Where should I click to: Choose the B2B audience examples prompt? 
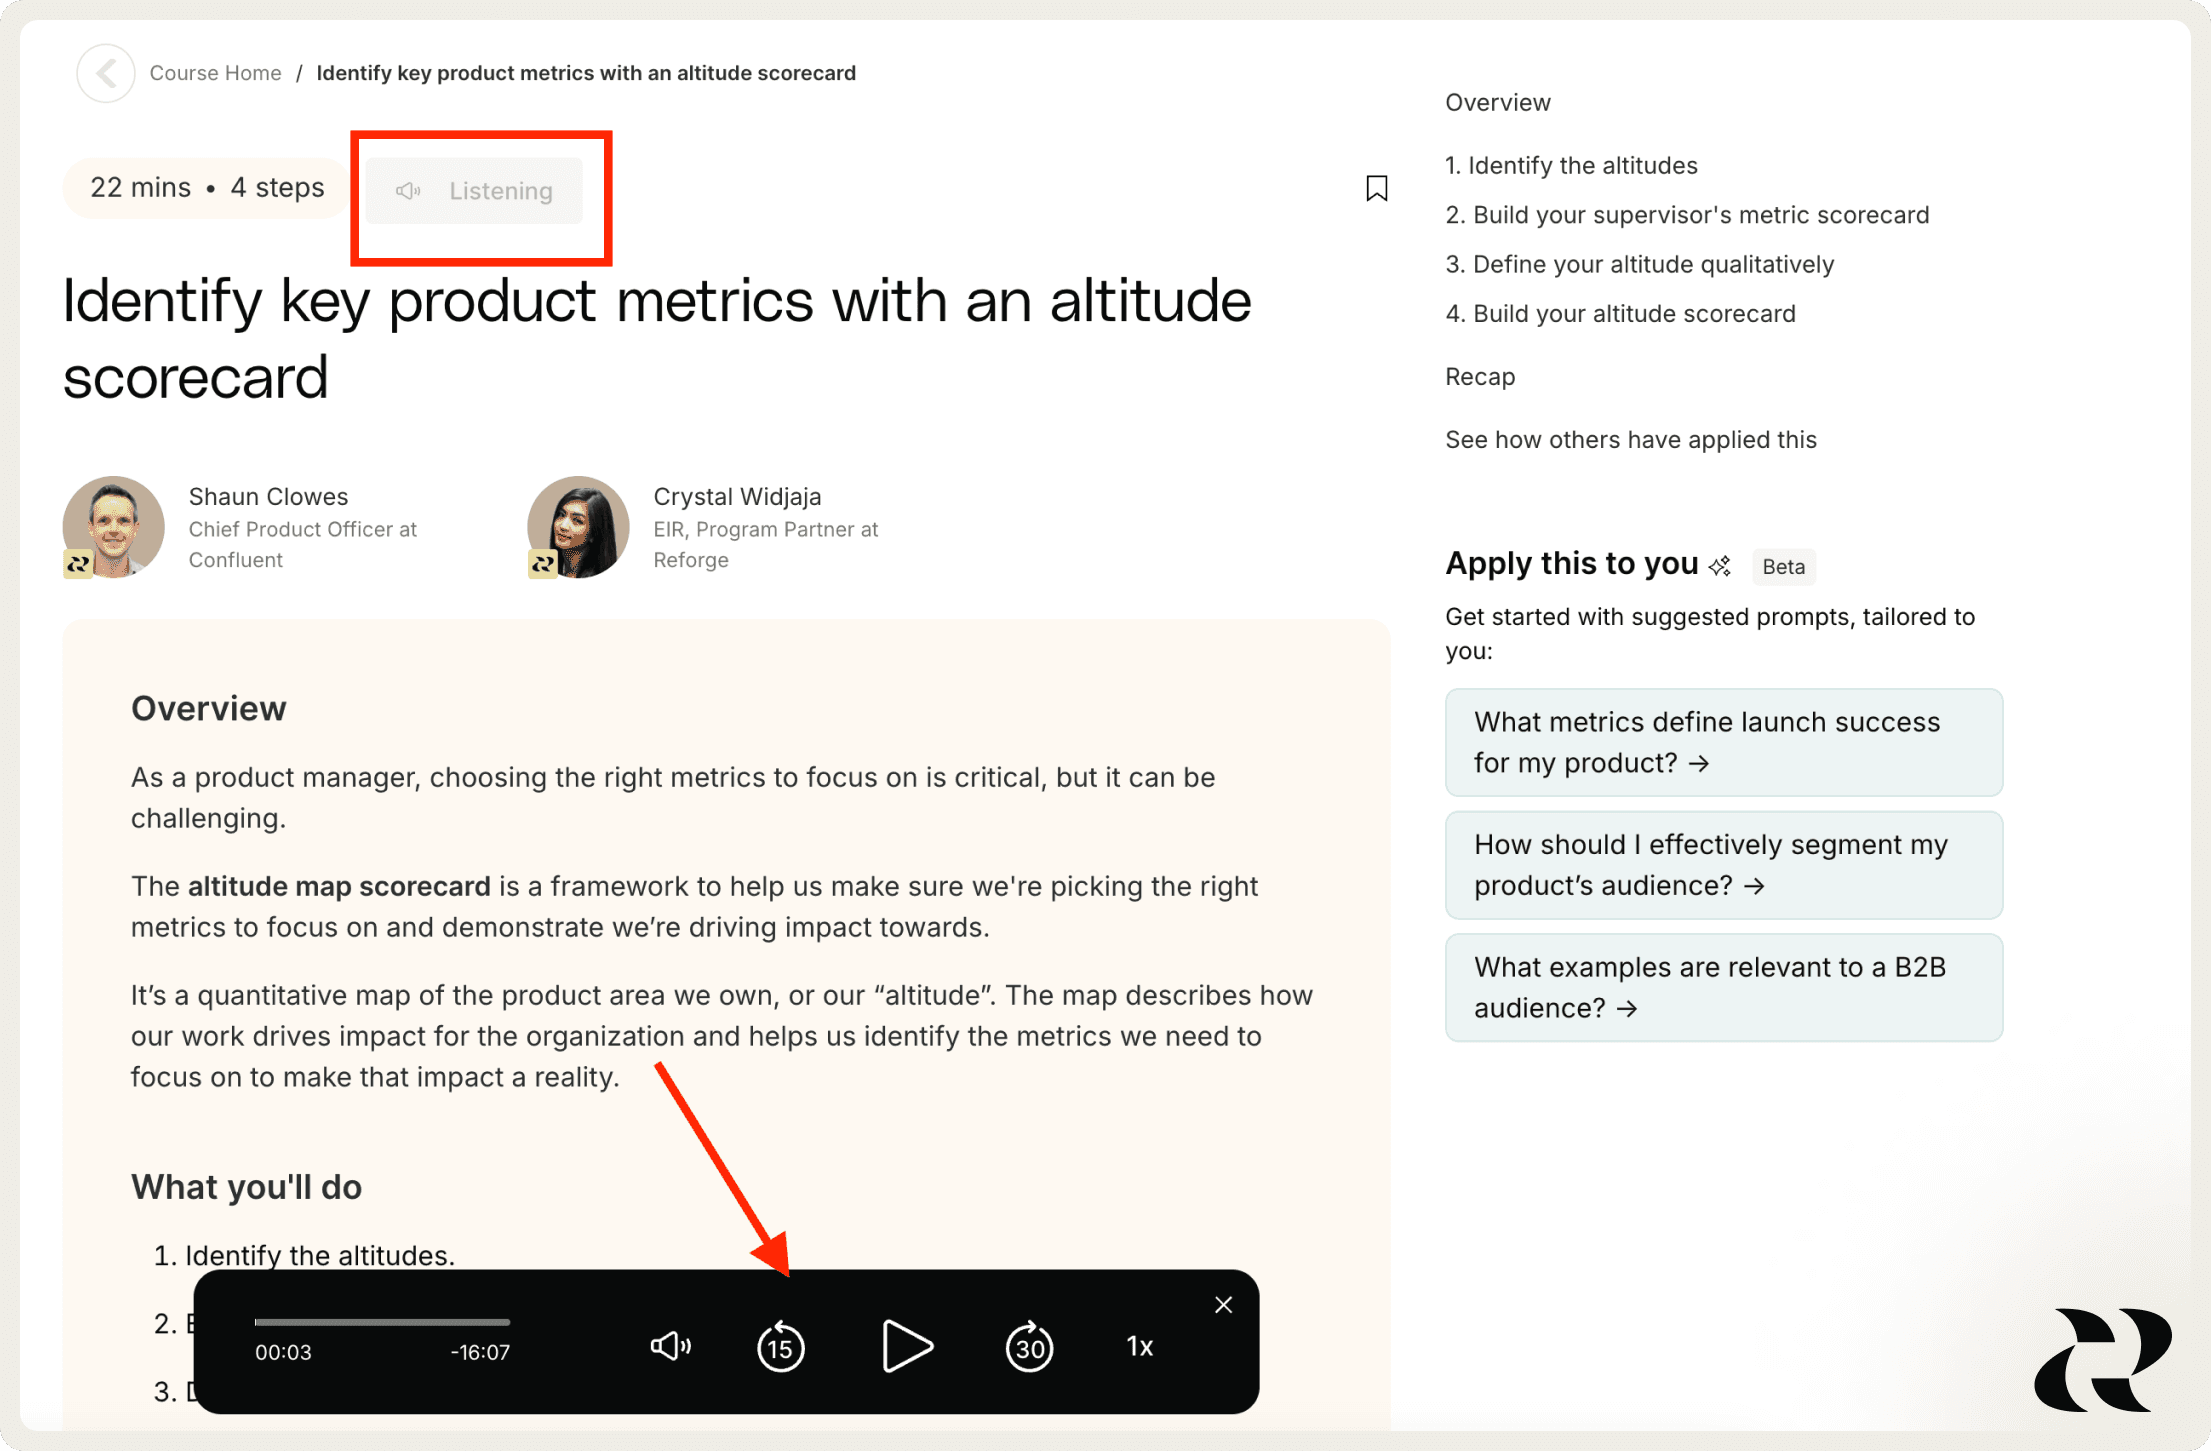pyautogui.click(x=1723, y=988)
